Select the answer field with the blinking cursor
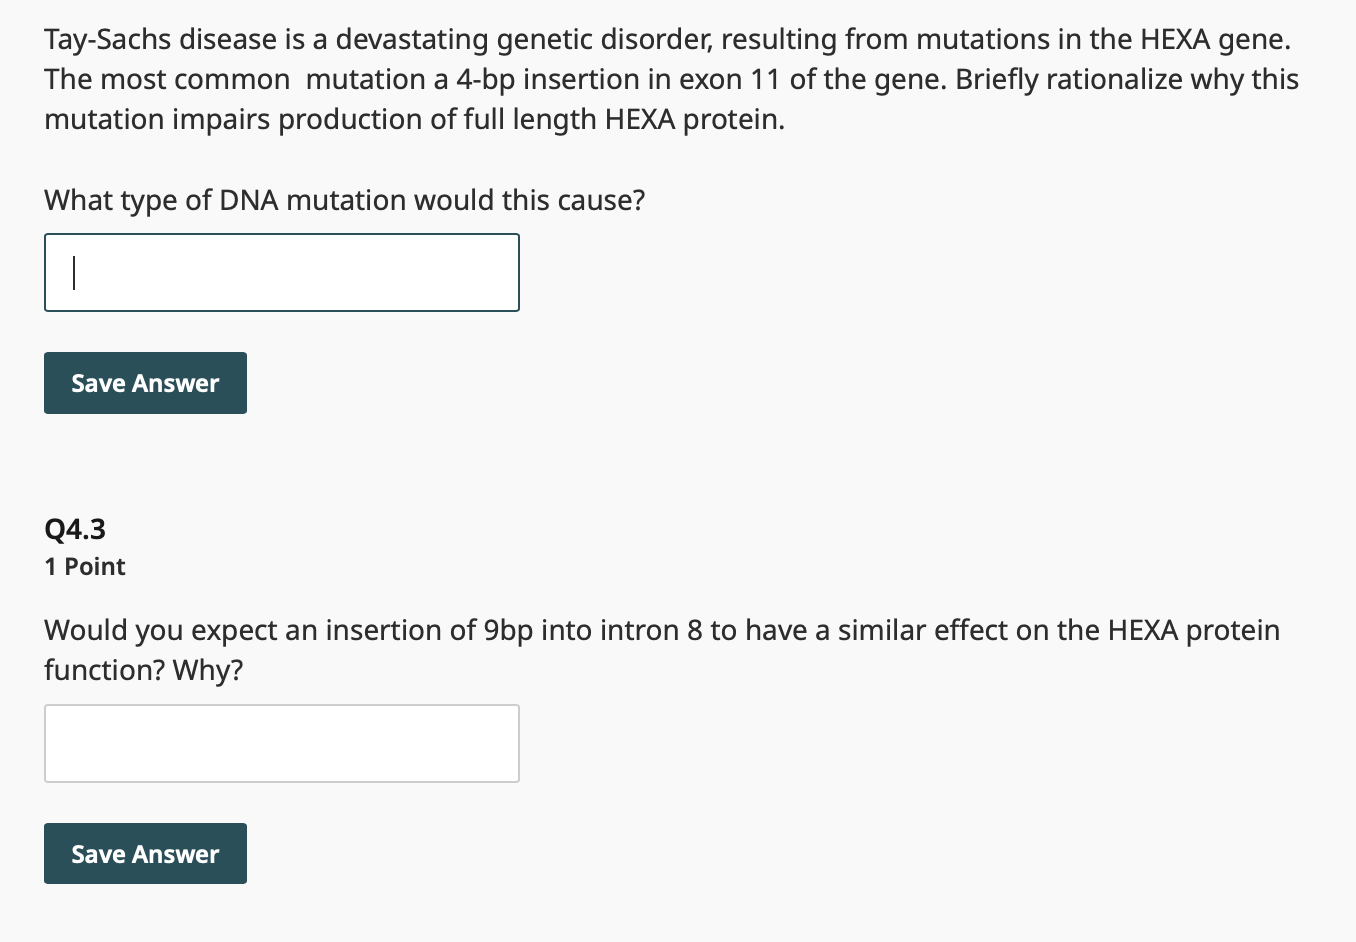 [x=280, y=272]
